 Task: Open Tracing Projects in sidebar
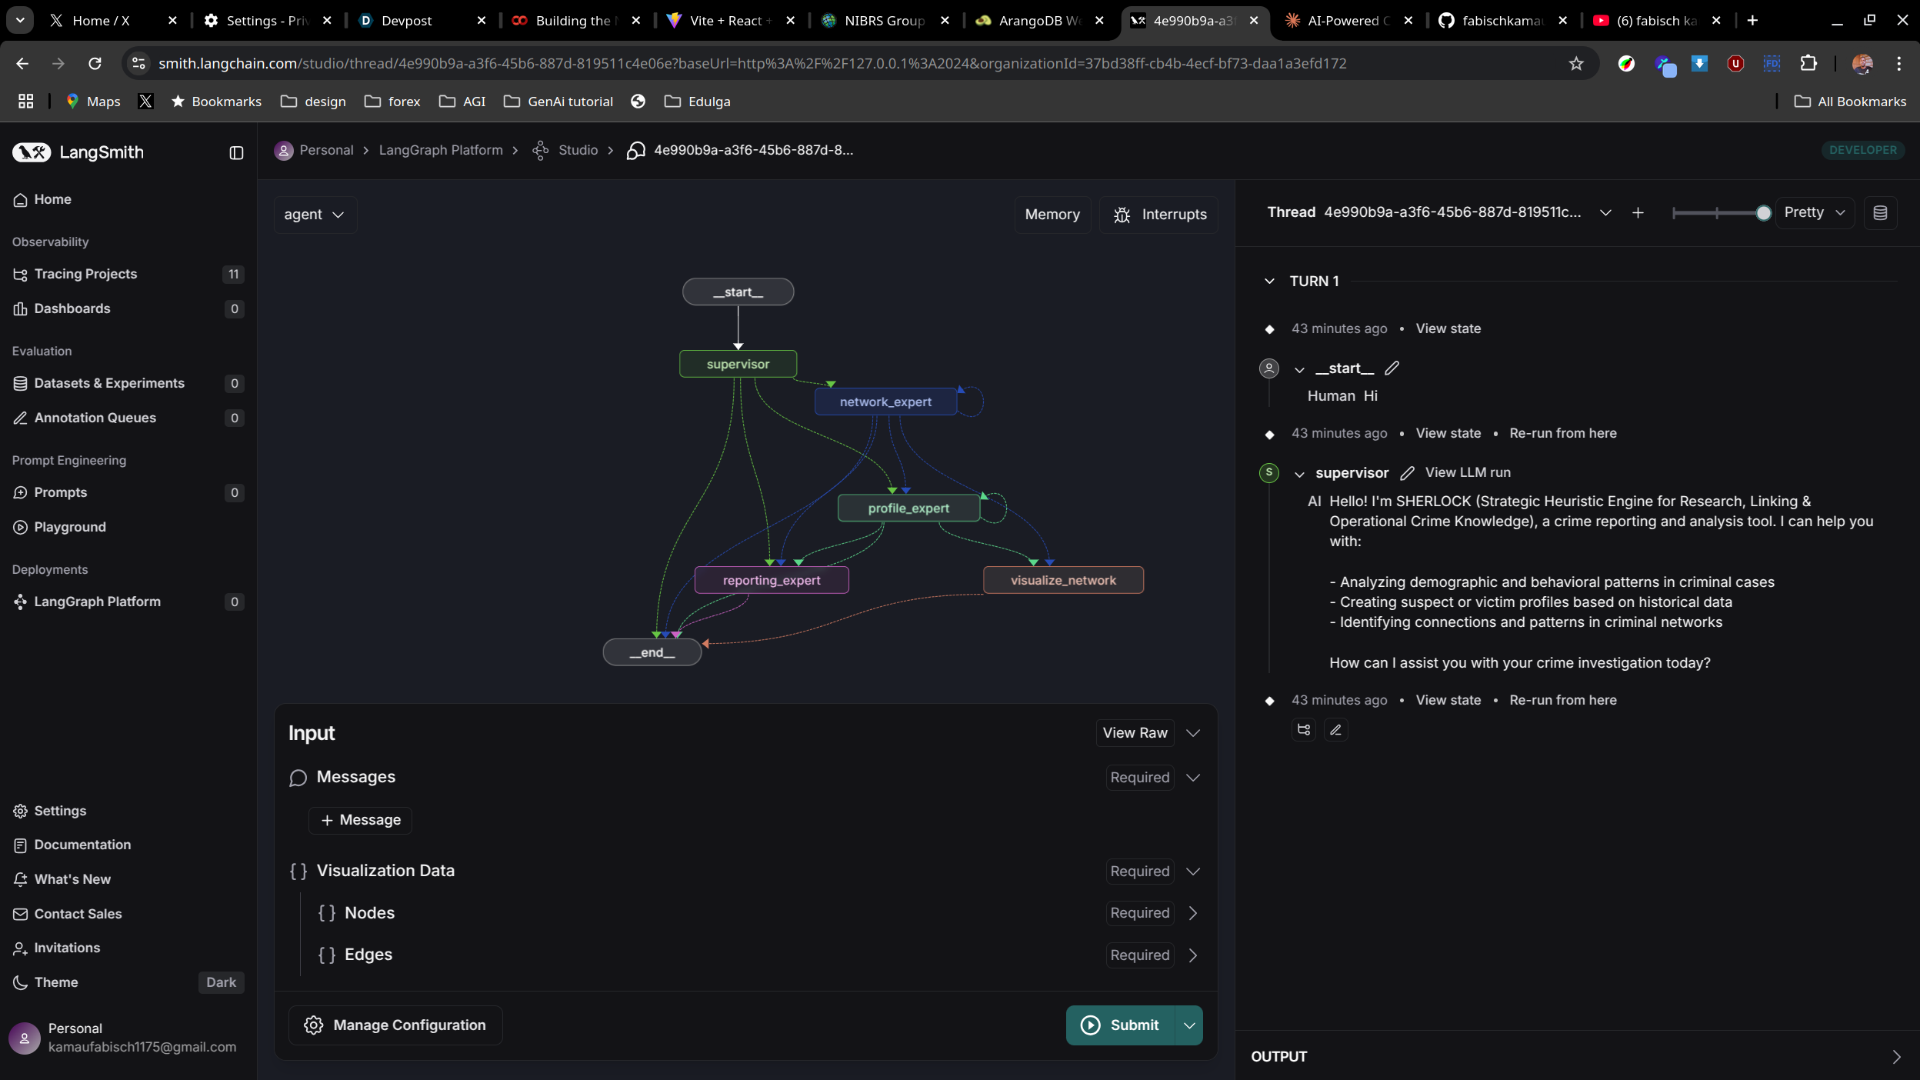click(x=85, y=274)
